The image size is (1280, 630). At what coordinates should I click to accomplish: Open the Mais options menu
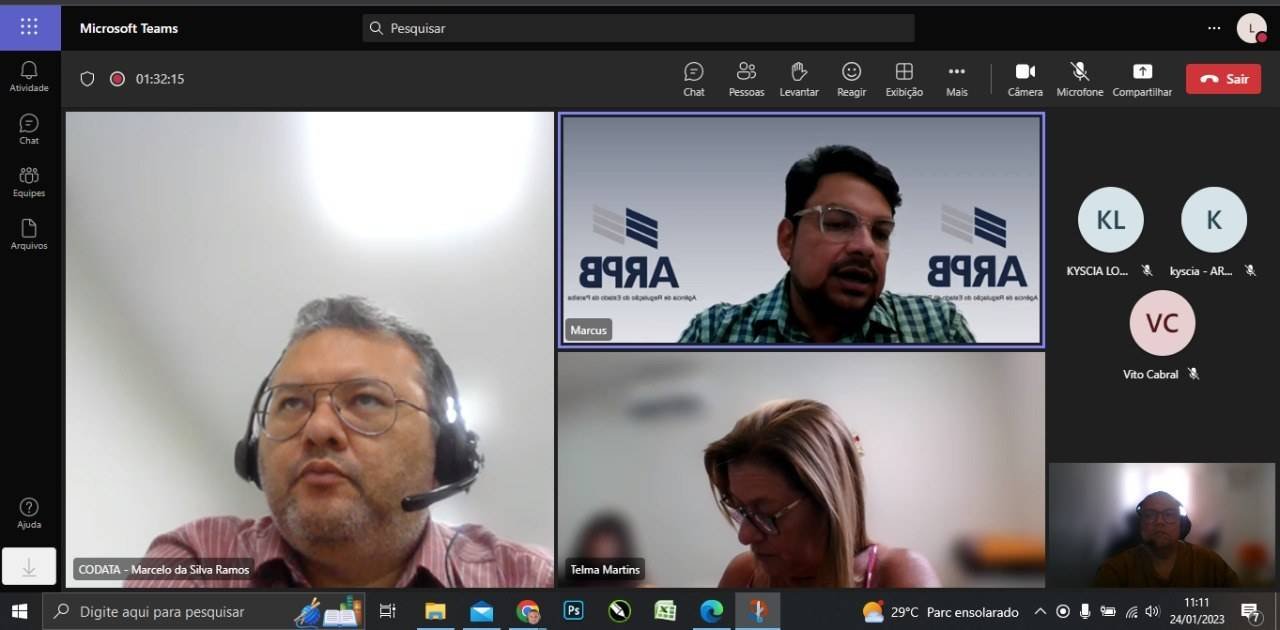point(956,78)
